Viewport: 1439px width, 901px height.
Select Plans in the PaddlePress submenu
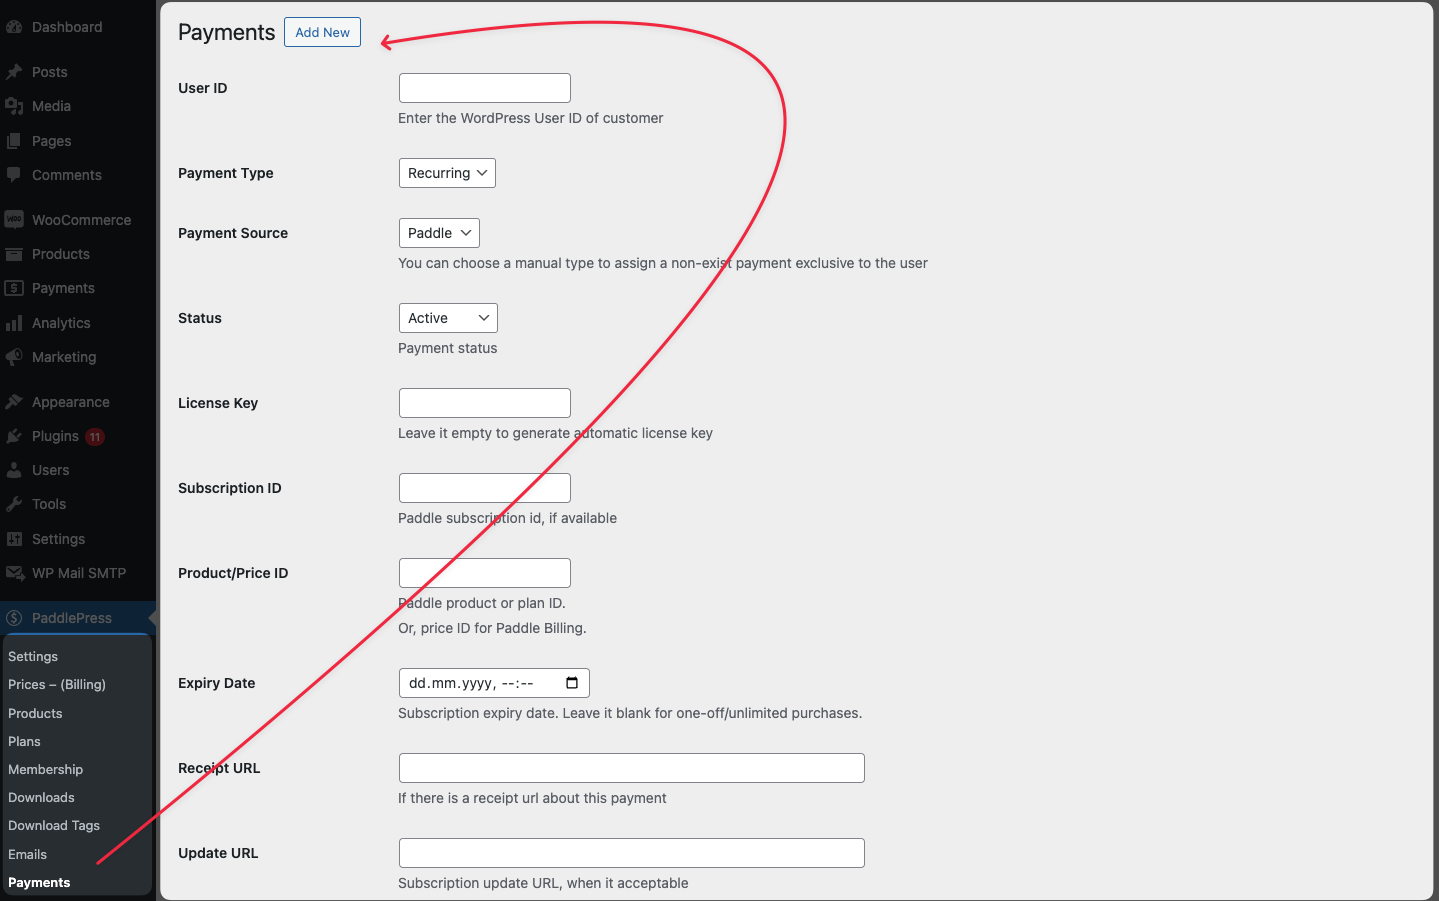pos(24,741)
